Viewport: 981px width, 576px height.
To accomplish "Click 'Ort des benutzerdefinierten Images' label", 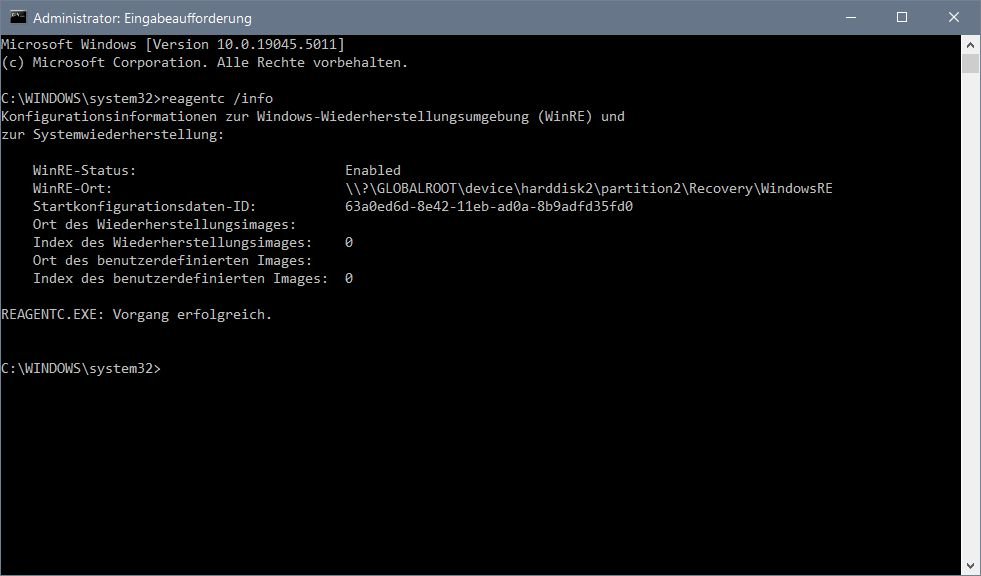I will (172, 261).
